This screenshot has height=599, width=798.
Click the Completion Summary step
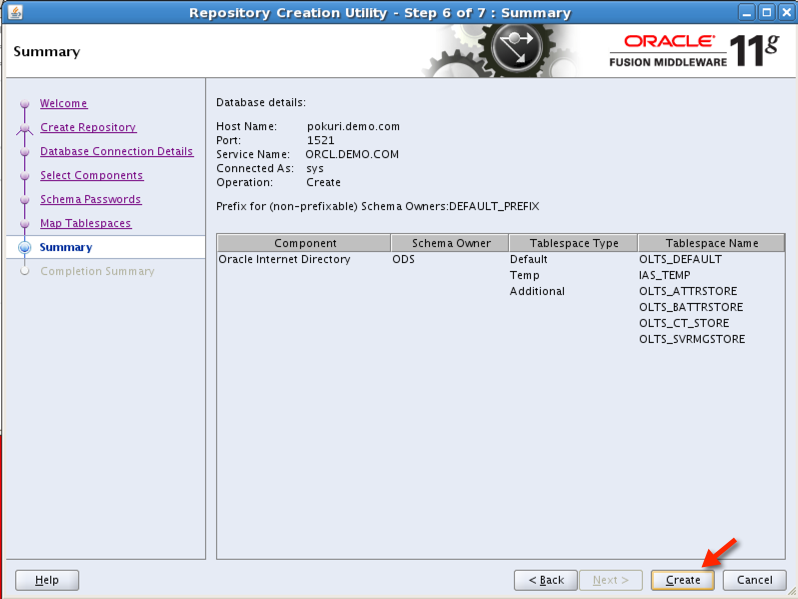(x=97, y=271)
